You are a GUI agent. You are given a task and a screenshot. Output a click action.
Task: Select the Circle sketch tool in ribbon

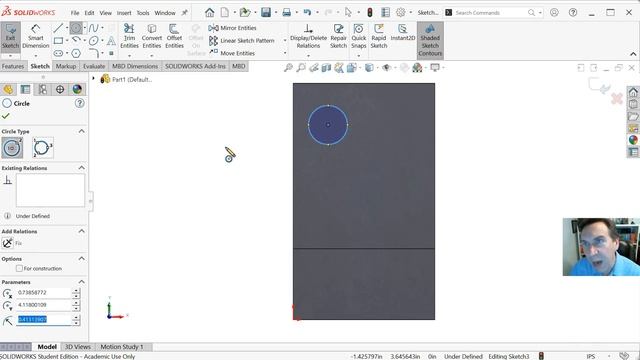point(76,28)
